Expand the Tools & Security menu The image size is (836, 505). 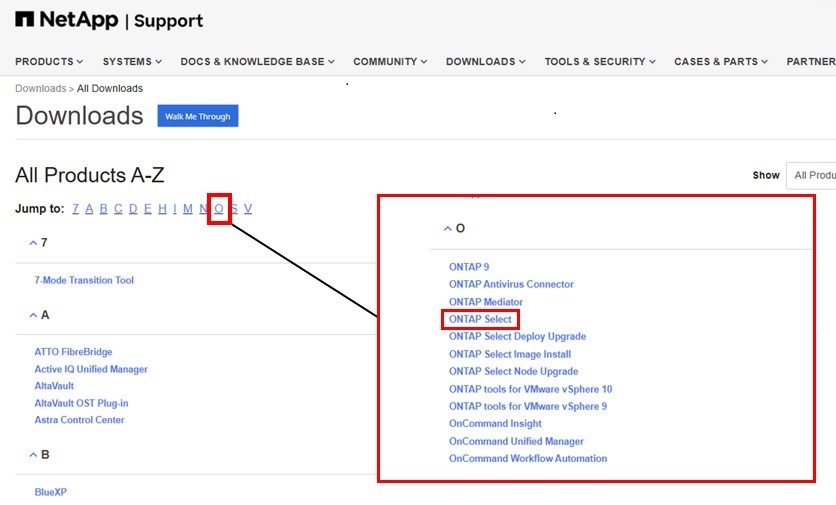pyautogui.click(x=600, y=62)
